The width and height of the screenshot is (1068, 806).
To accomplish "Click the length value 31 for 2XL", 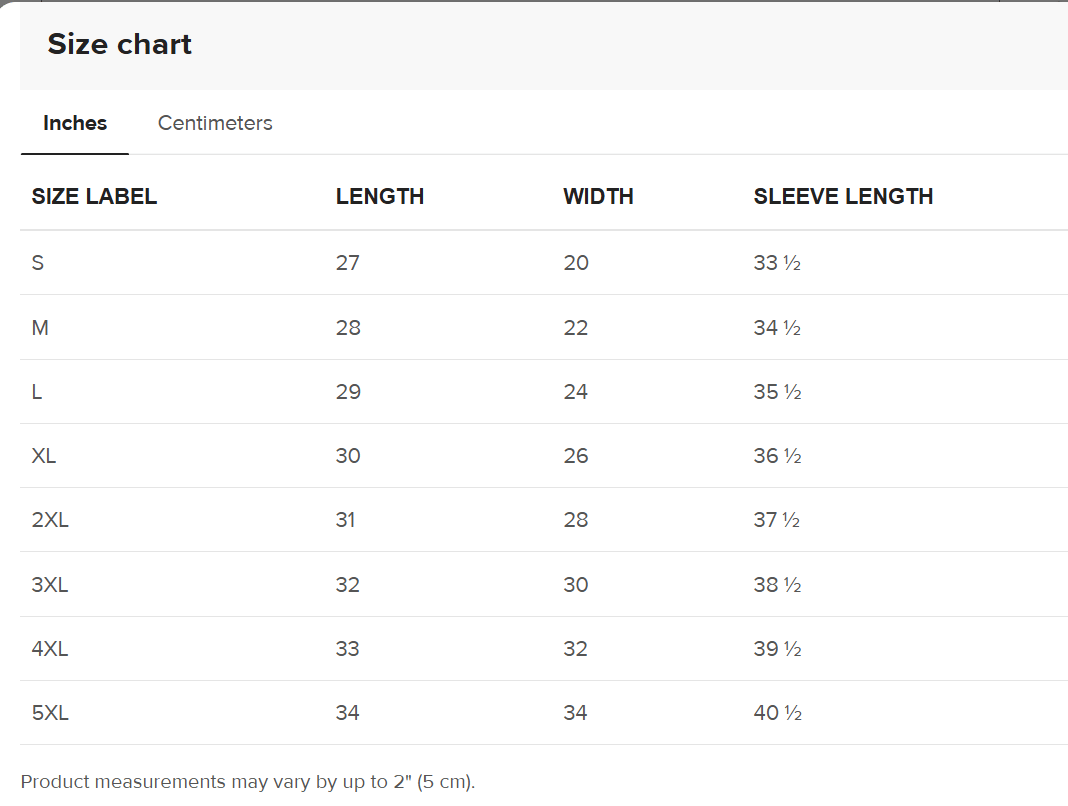I will 346,520.
